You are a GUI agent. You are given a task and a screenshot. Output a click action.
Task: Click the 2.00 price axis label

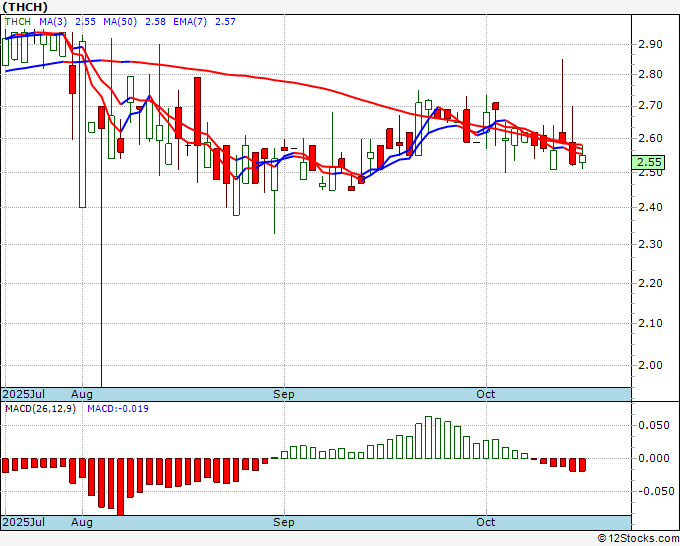tap(650, 365)
